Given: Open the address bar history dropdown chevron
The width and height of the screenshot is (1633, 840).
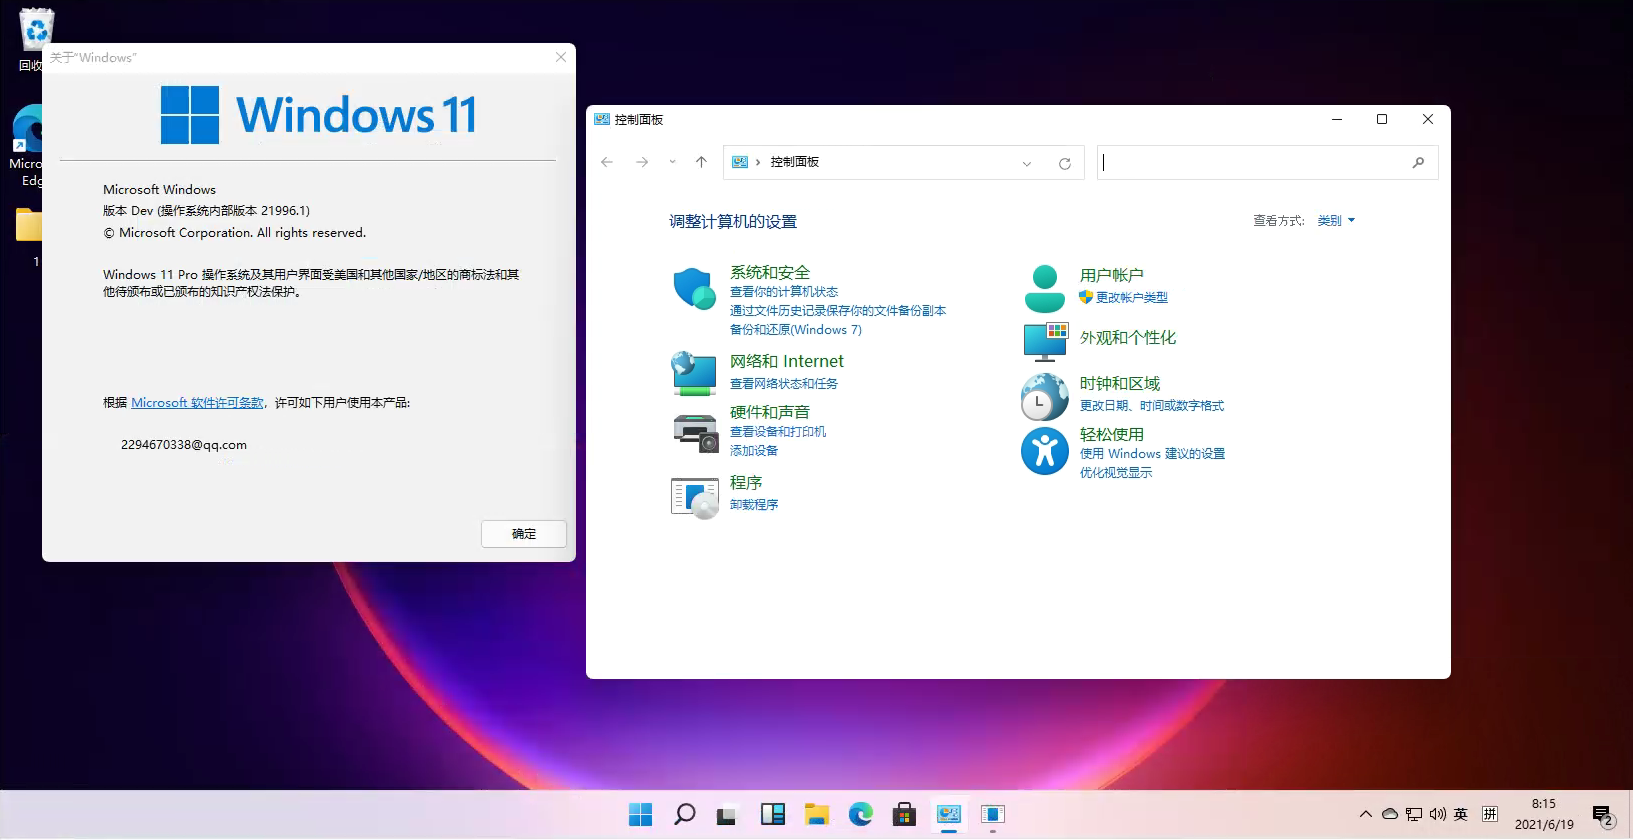Looking at the screenshot, I should pyautogui.click(x=1027, y=163).
